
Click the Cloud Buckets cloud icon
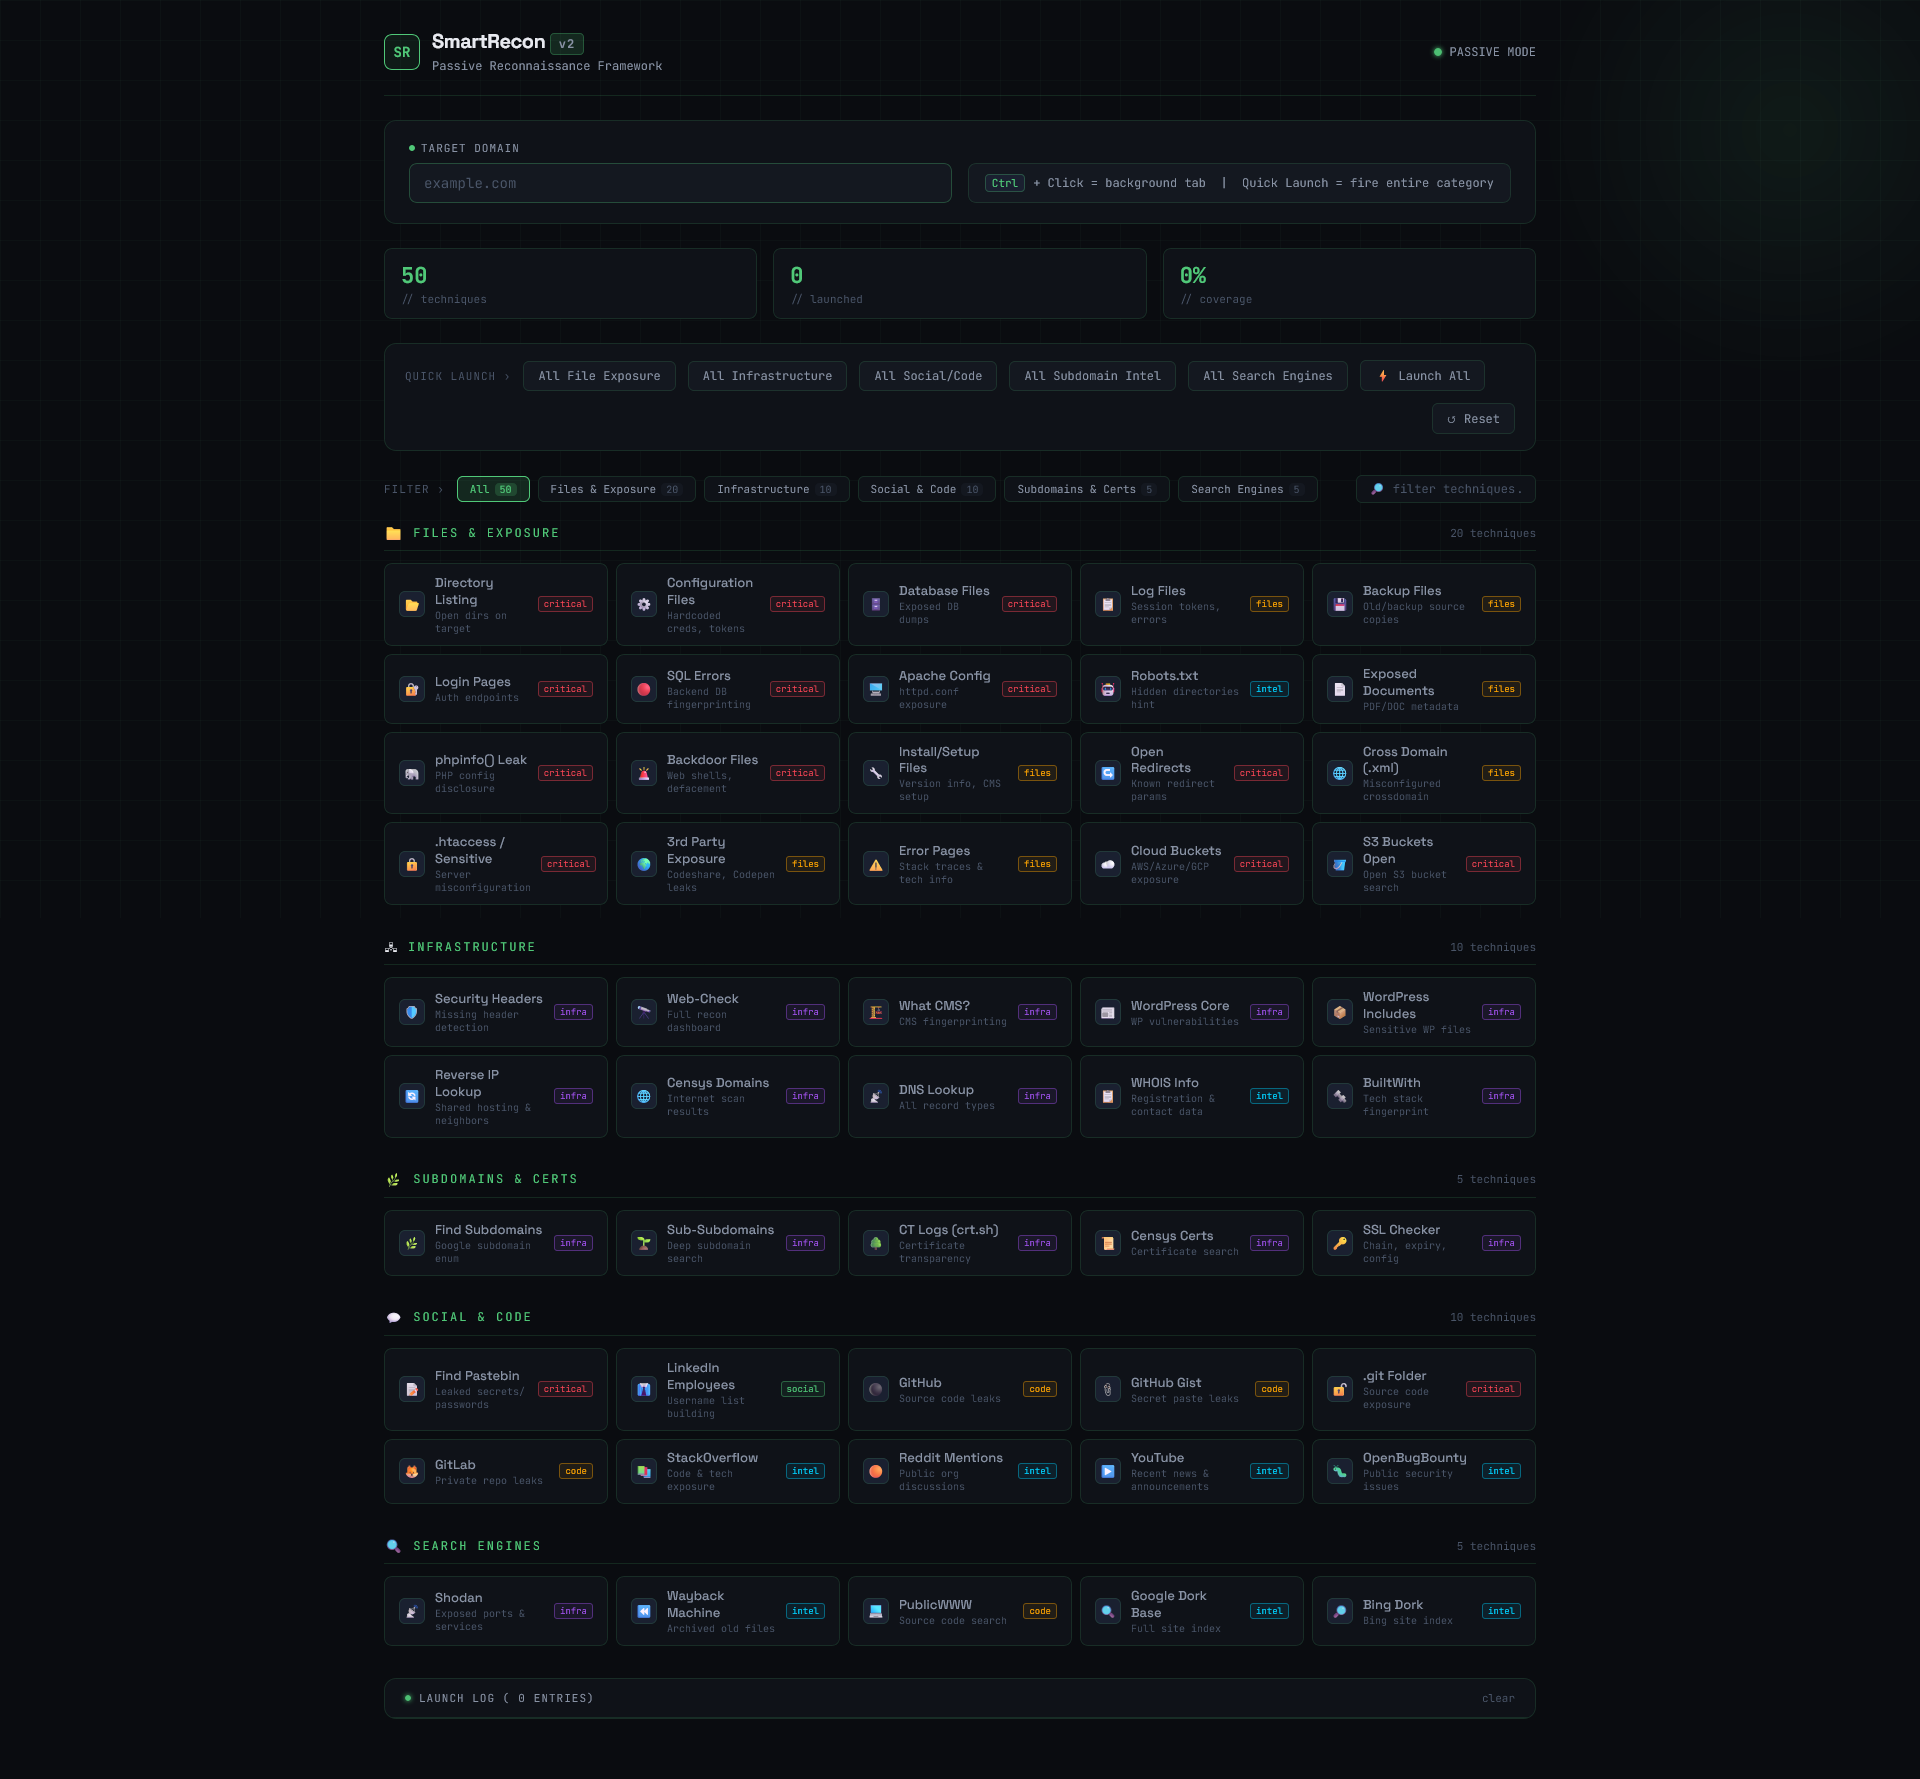coord(1108,864)
